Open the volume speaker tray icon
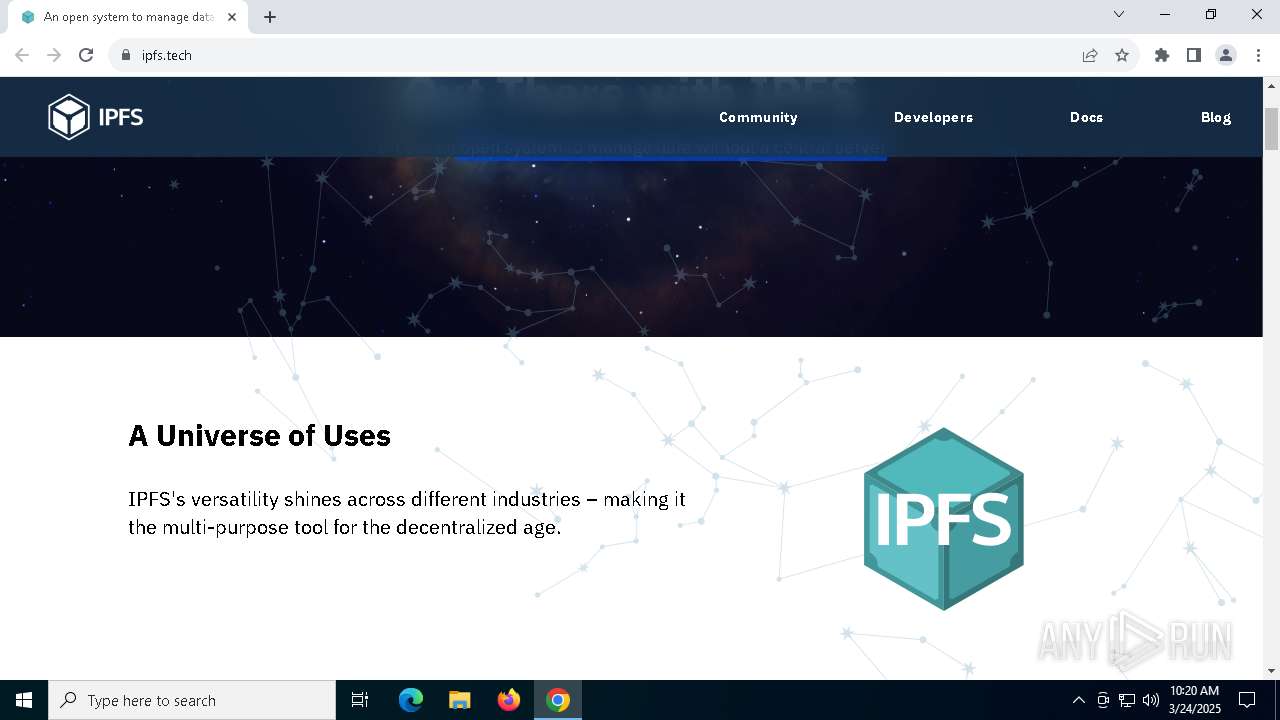 (1150, 700)
